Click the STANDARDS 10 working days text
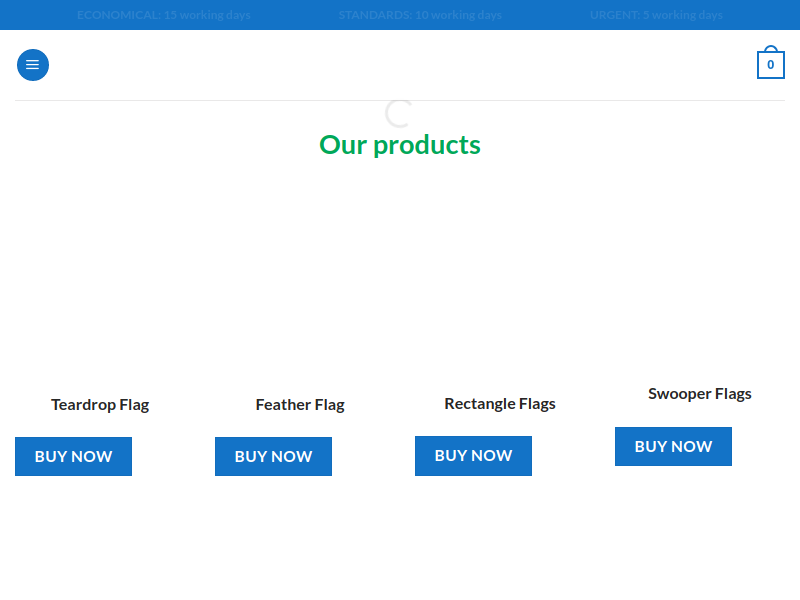The width and height of the screenshot is (800, 600). [x=420, y=15]
